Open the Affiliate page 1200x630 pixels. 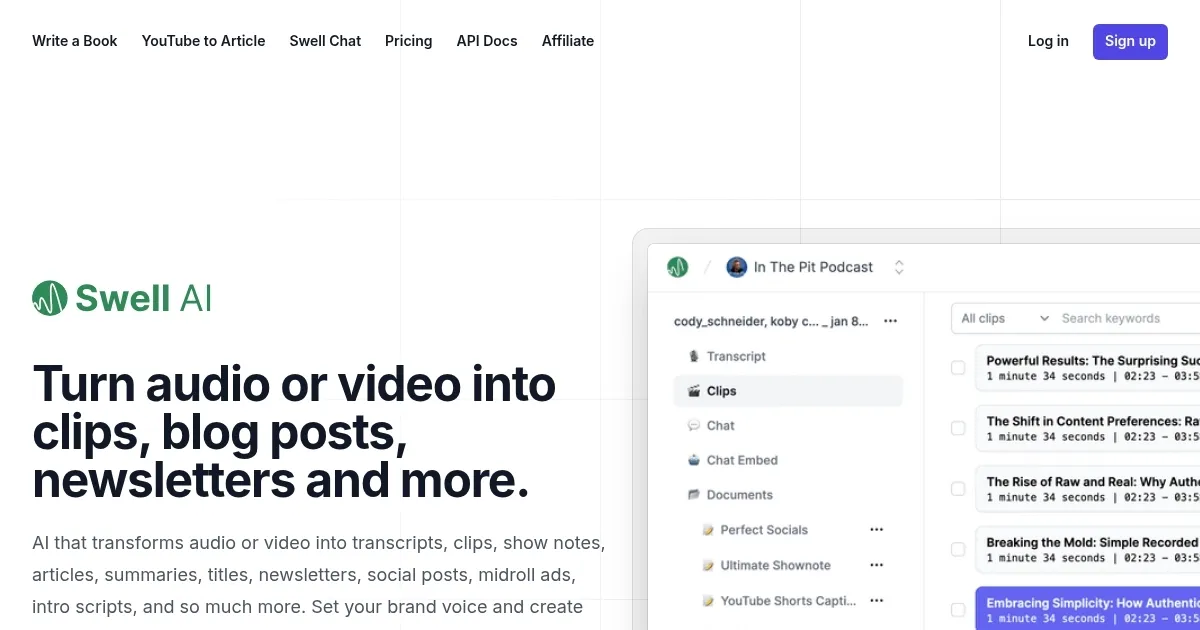pyautogui.click(x=568, y=41)
